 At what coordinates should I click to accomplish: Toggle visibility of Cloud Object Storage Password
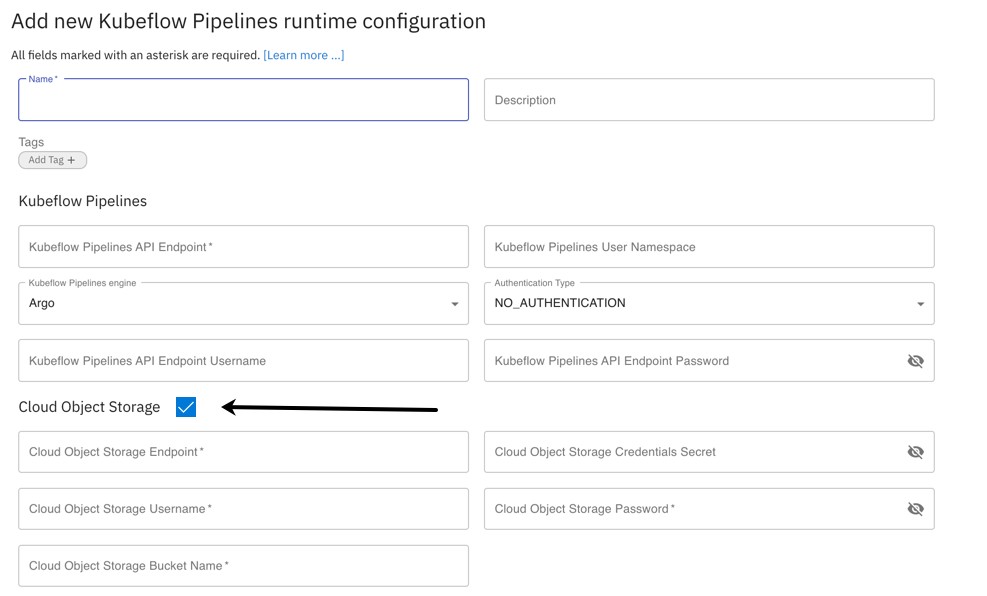tap(915, 509)
